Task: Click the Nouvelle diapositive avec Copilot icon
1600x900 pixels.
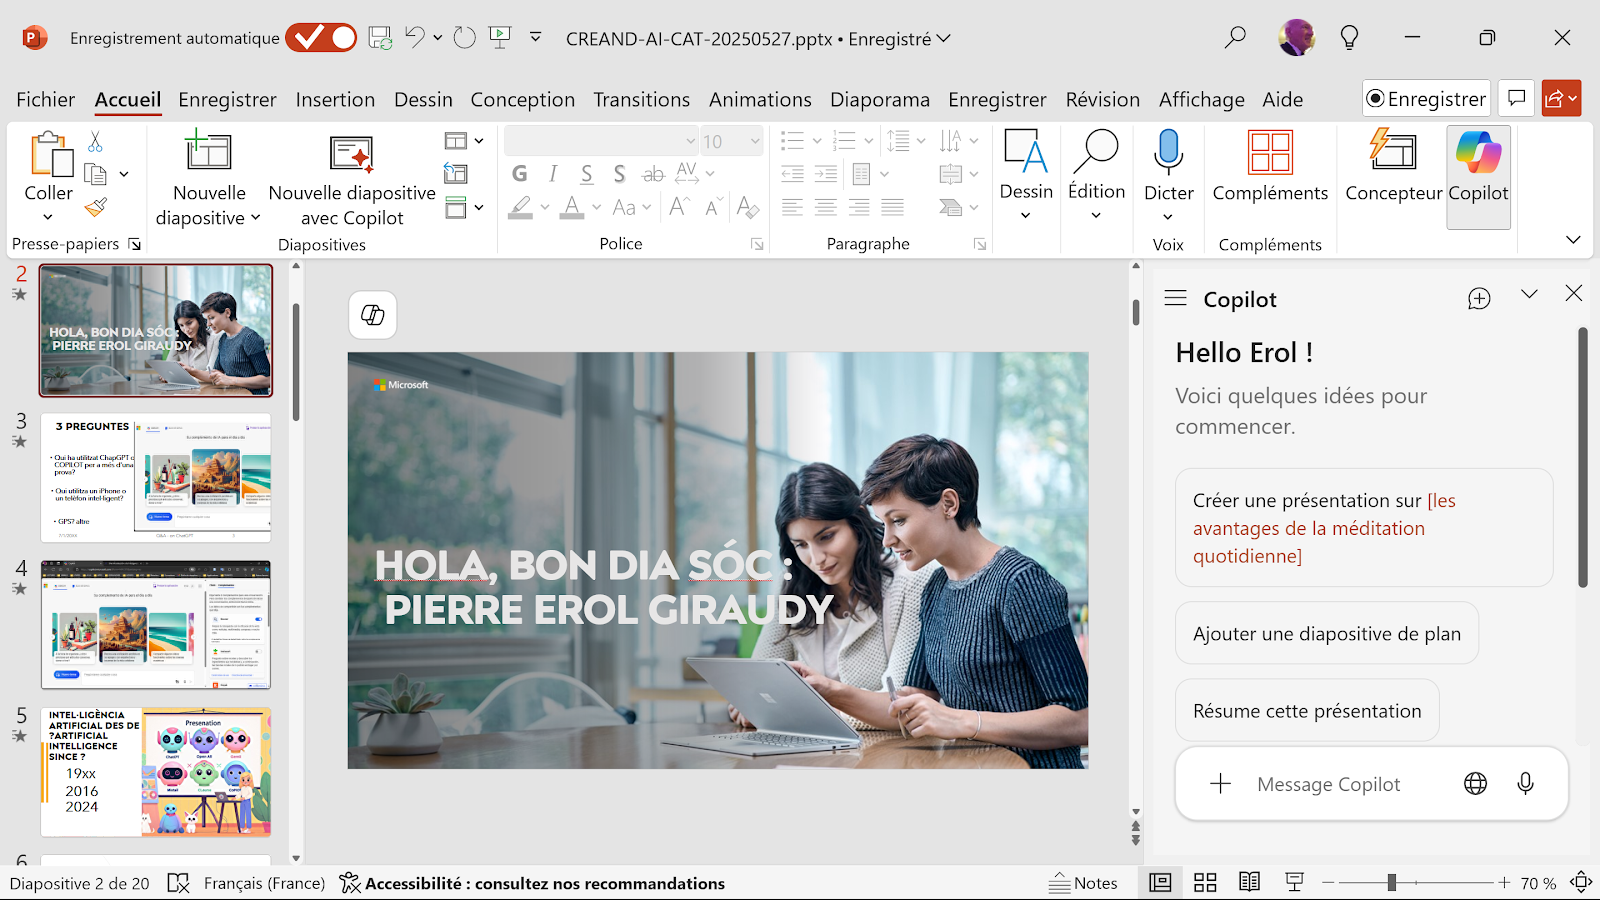Action: coord(352,155)
